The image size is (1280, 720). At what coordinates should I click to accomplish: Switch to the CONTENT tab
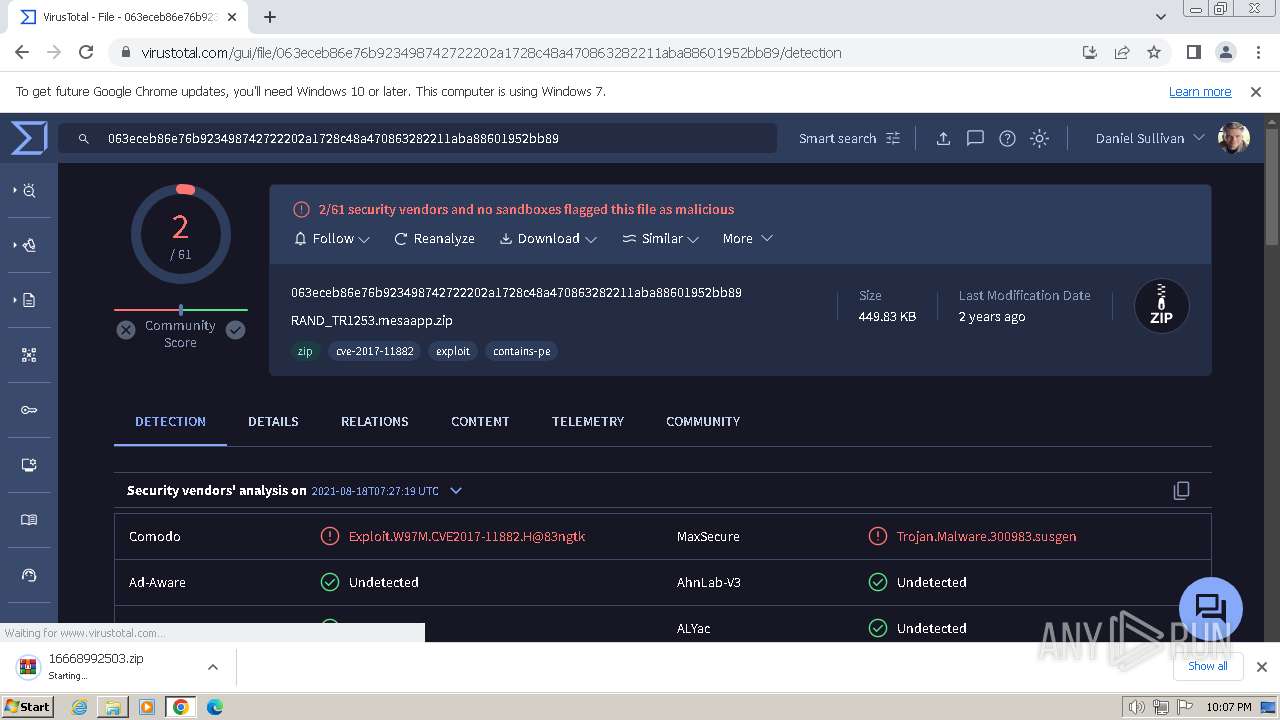(480, 422)
